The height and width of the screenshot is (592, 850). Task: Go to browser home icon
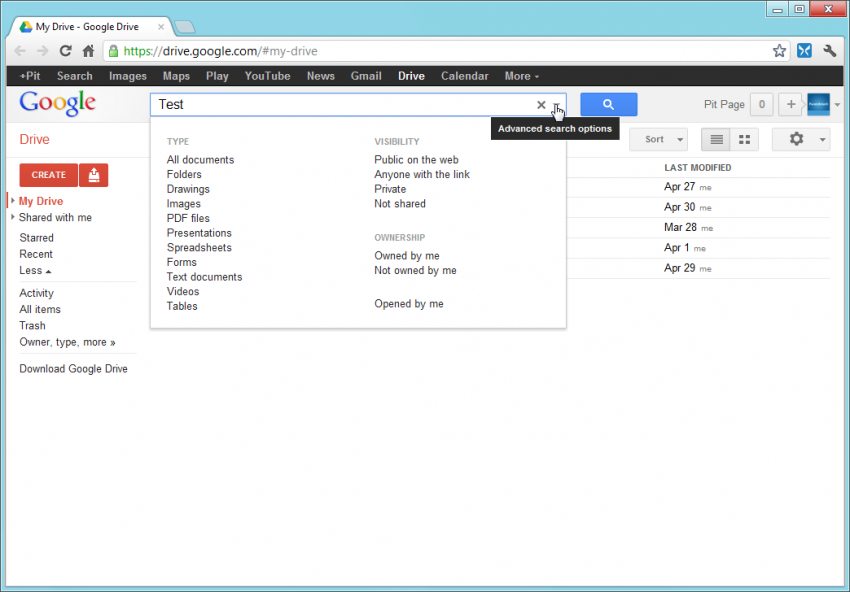(x=88, y=51)
